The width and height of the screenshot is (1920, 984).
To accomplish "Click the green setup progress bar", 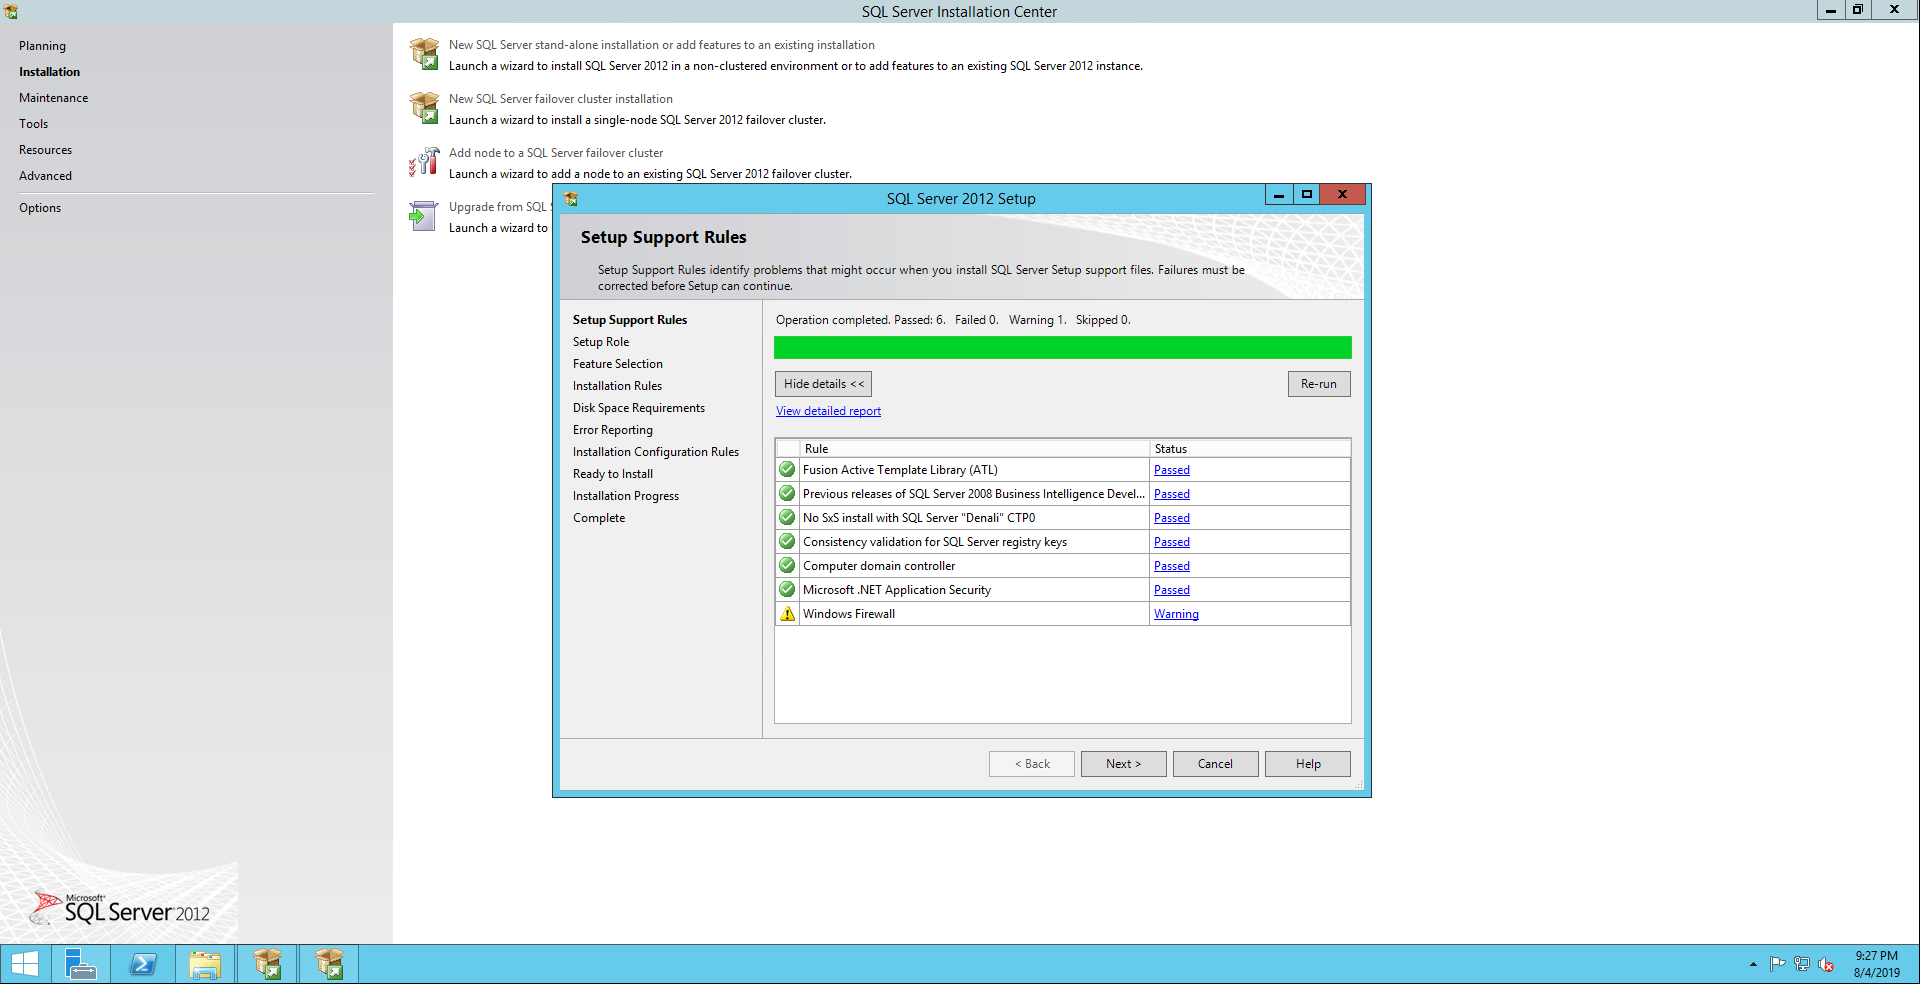I will coord(1062,347).
